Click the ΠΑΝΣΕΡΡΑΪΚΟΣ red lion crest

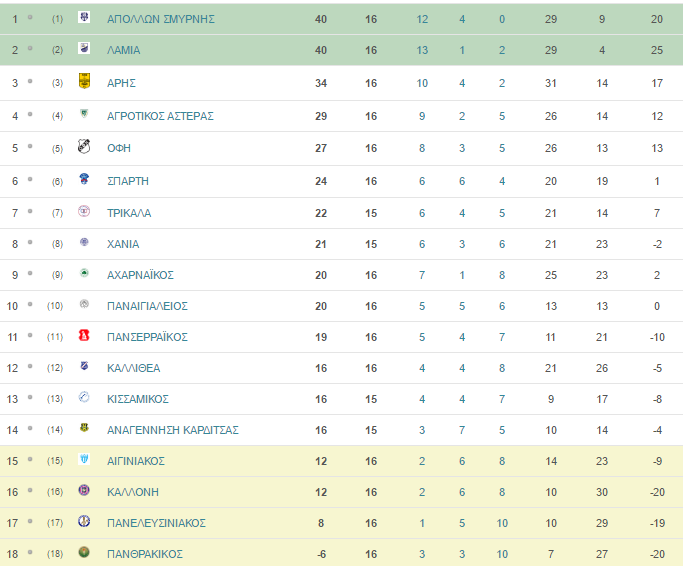point(84,335)
